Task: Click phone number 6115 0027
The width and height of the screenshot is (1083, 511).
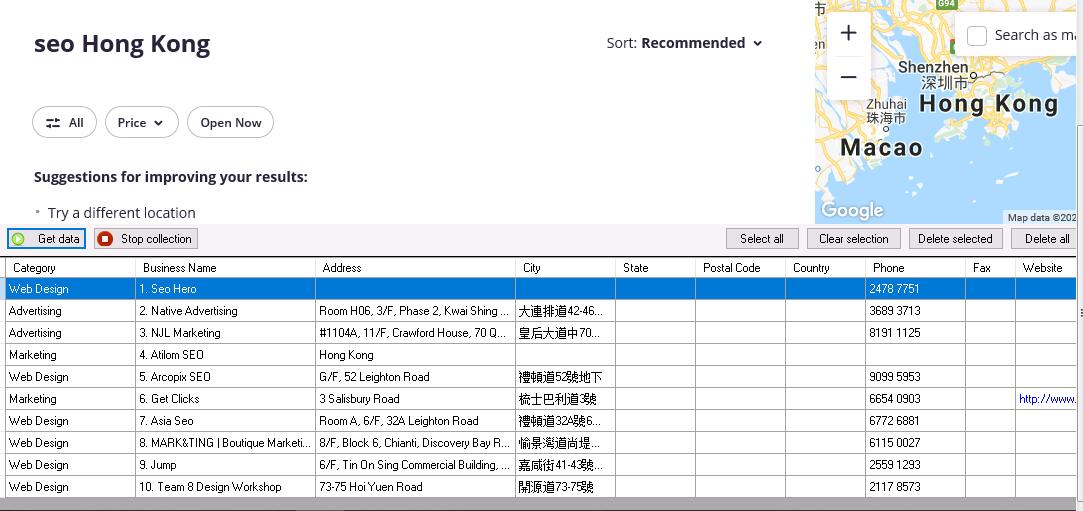Action: click(x=894, y=443)
